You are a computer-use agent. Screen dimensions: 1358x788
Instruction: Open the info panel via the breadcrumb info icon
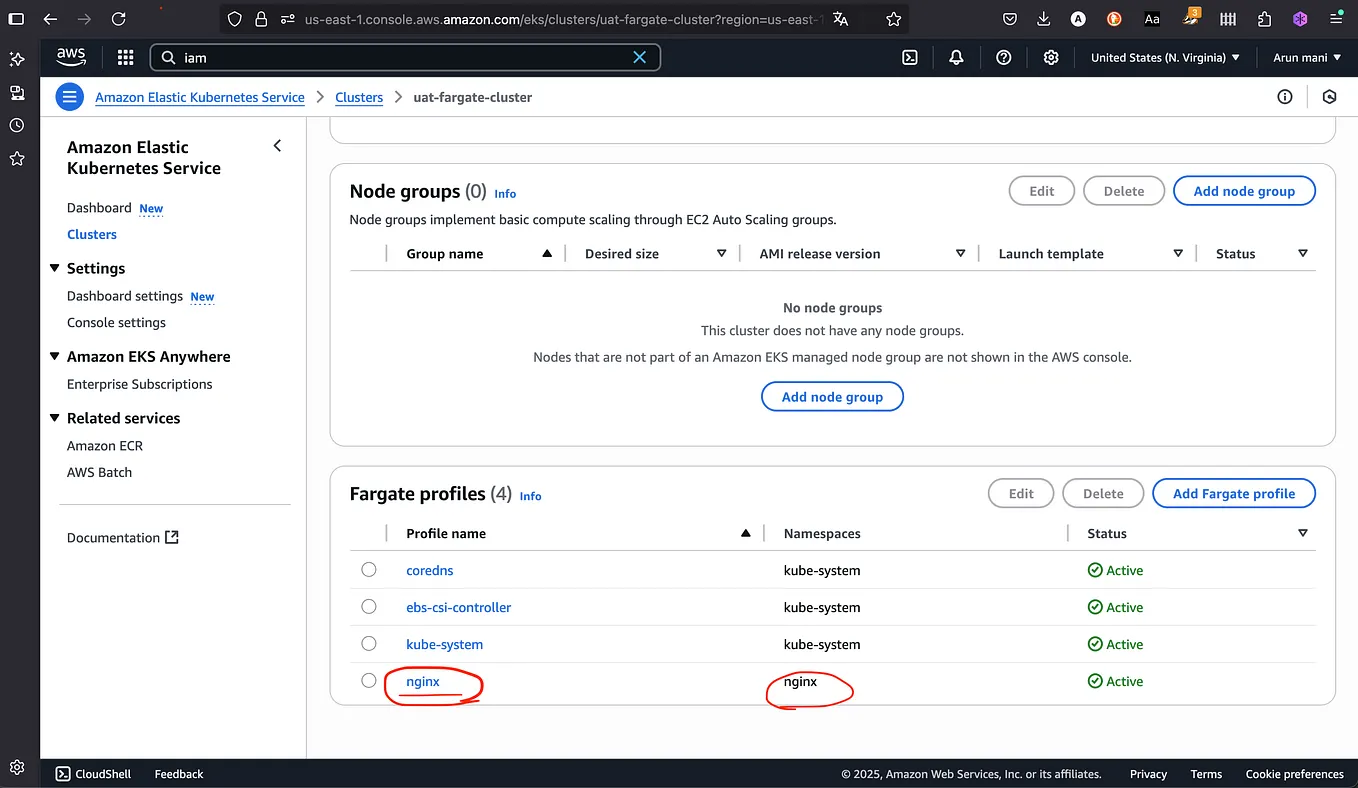(x=1284, y=96)
